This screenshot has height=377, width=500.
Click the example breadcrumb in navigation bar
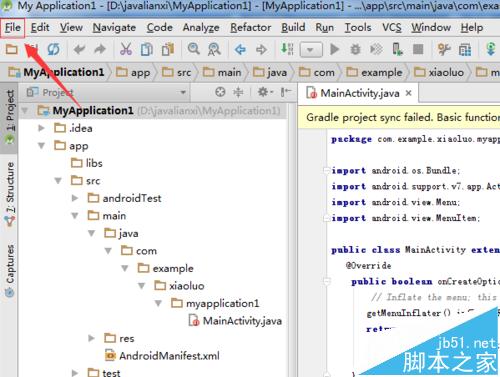374,72
